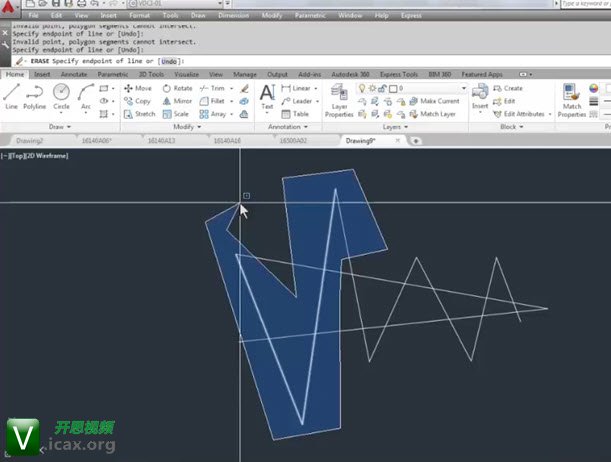Click the Plot printer icon in quick access toolbar
The height and width of the screenshot is (462, 611).
tap(81, 4)
